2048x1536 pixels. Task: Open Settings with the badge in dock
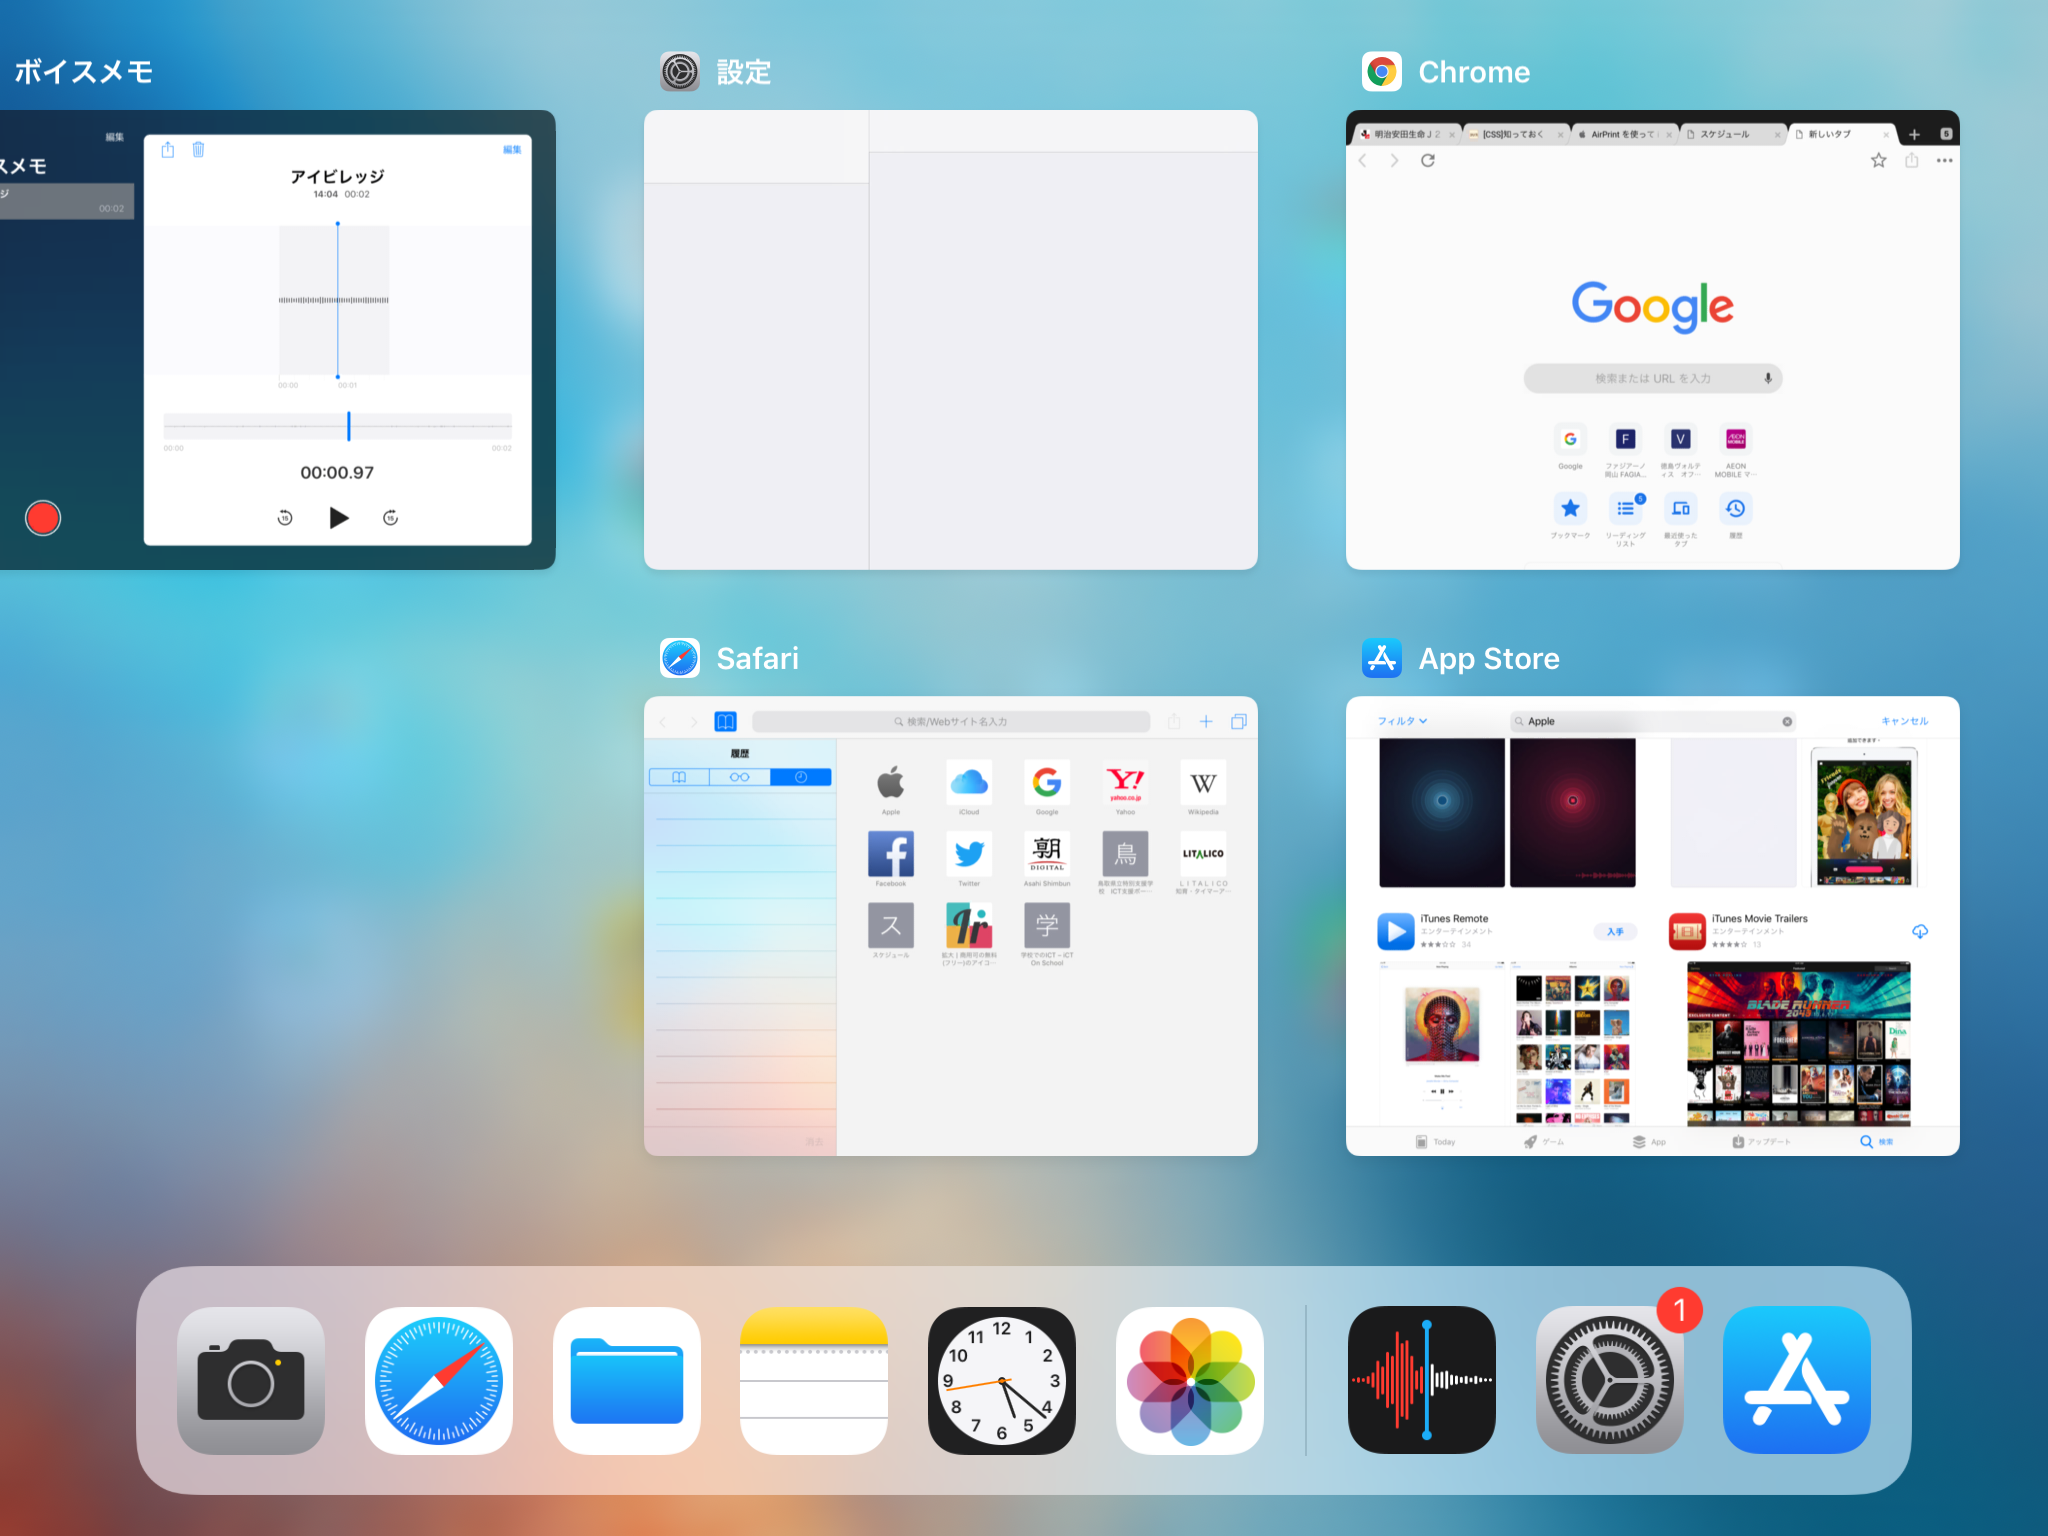(x=1610, y=1380)
